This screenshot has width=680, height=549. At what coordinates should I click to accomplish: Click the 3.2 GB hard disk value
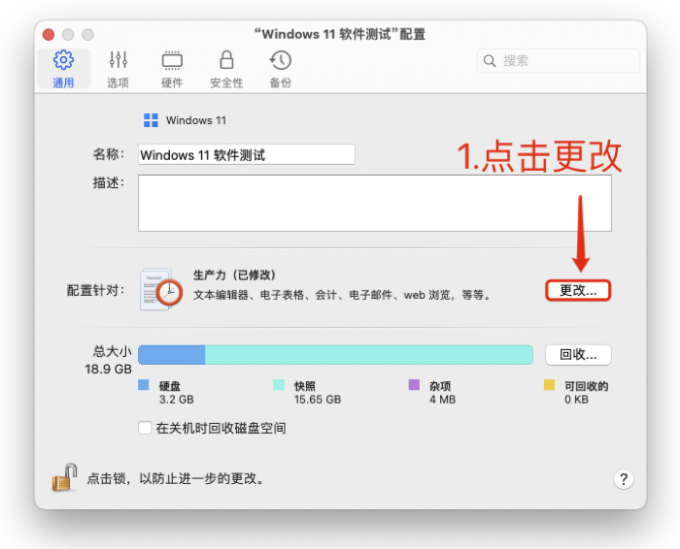176,399
